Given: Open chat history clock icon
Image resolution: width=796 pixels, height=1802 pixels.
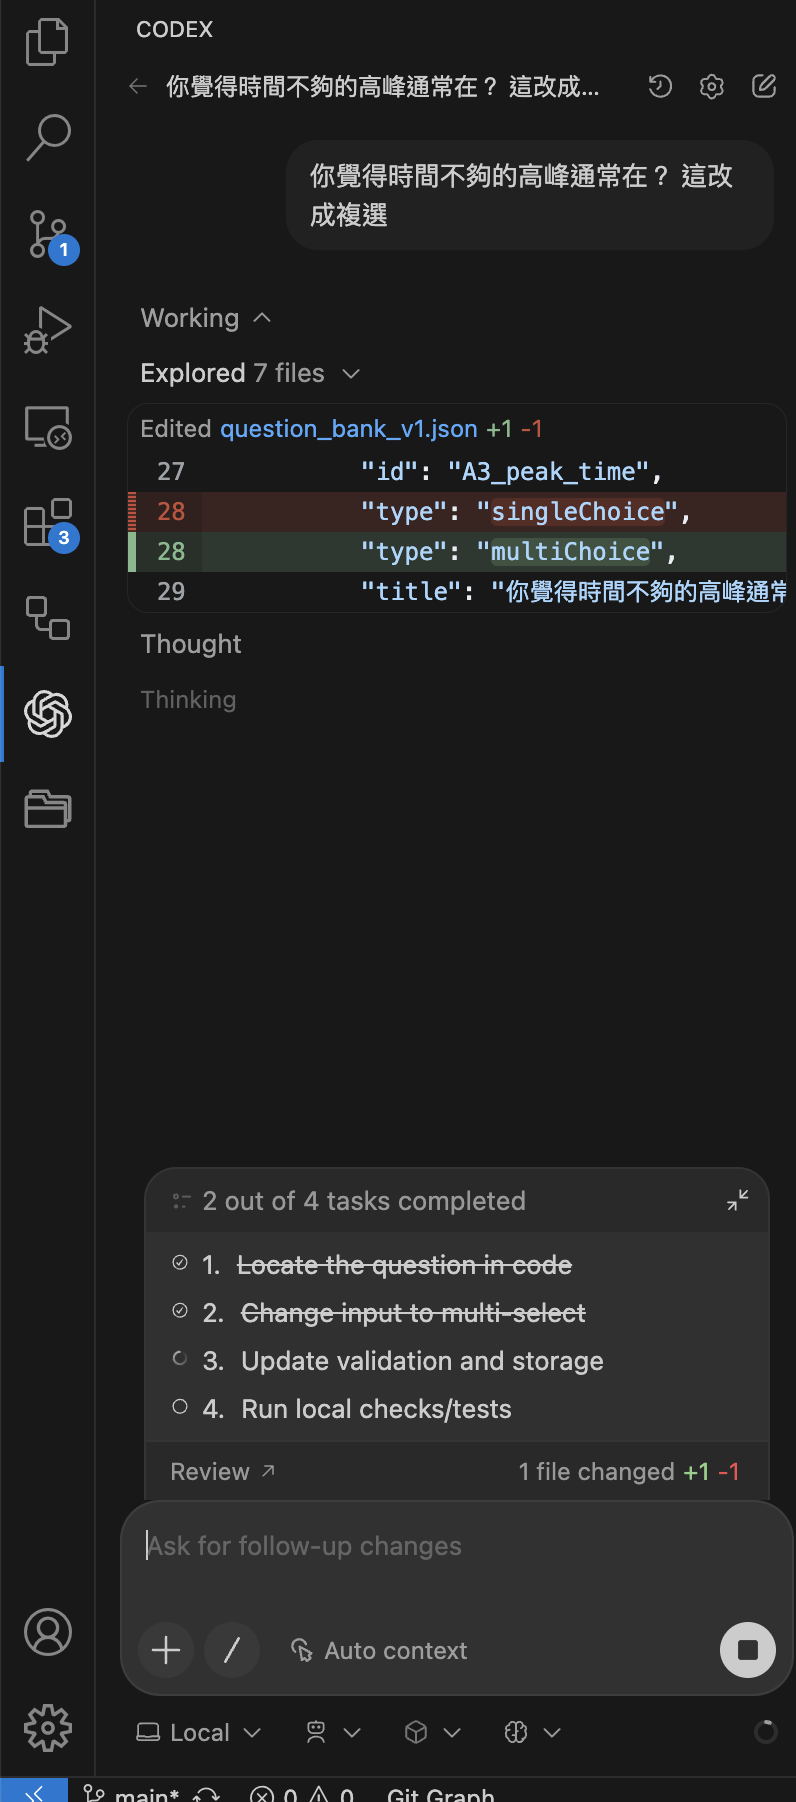Looking at the screenshot, I should tap(660, 87).
